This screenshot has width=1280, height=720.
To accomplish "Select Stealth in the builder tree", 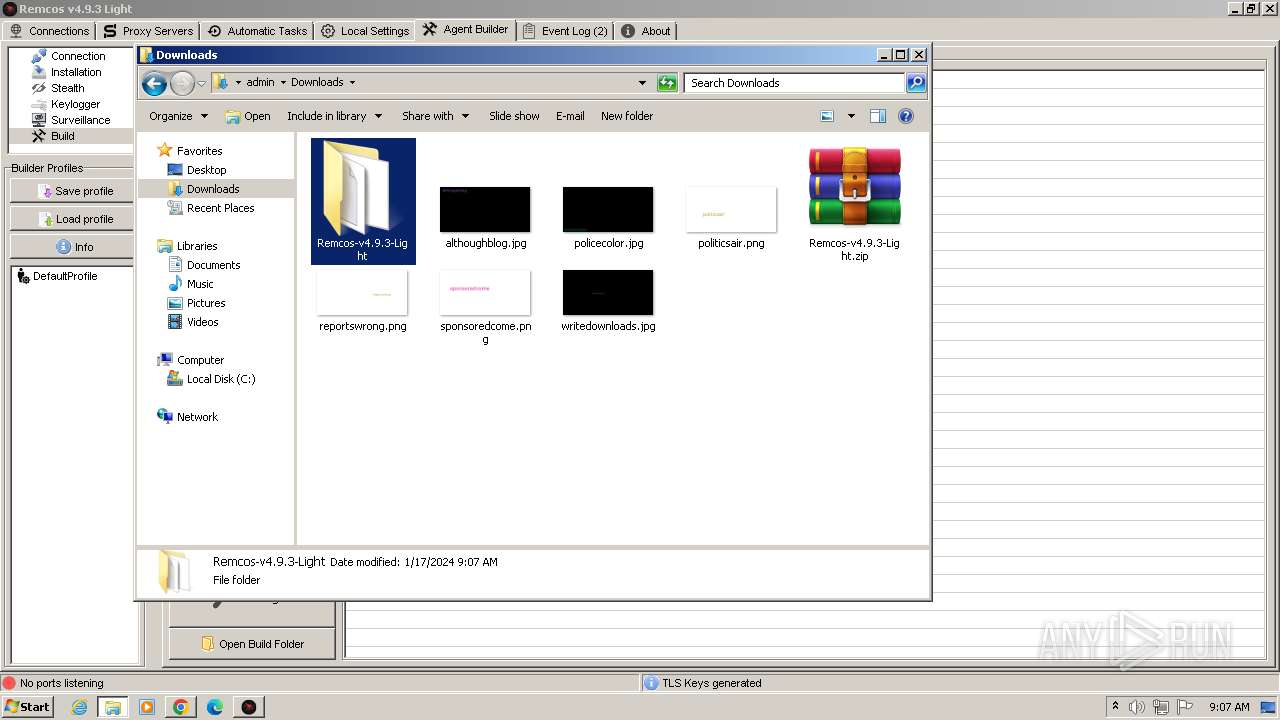I will [x=68, y=88].
